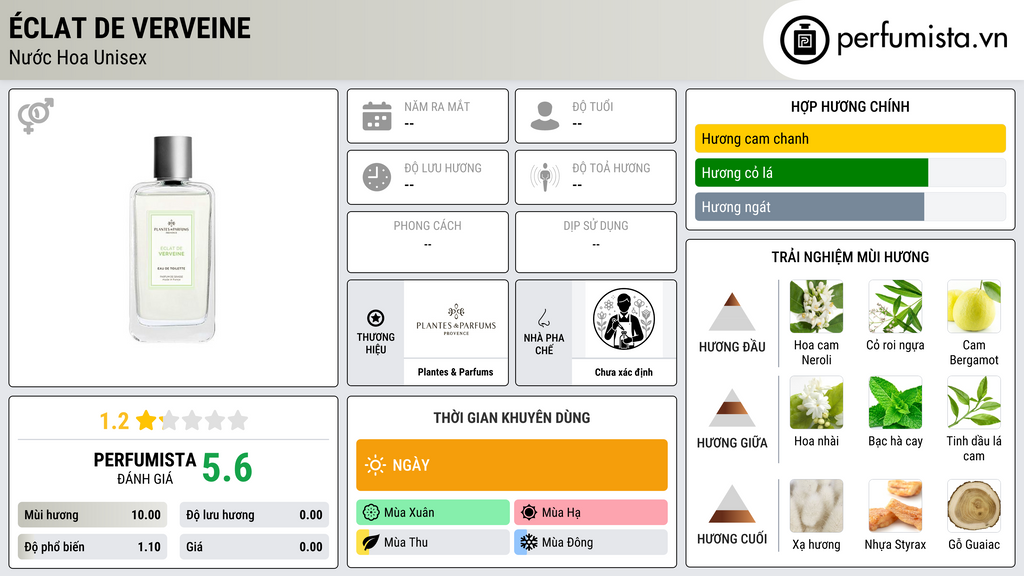Select the Mùa Đông season tag
This screenshot has width=1024, height=576.
tap(591, 542)
